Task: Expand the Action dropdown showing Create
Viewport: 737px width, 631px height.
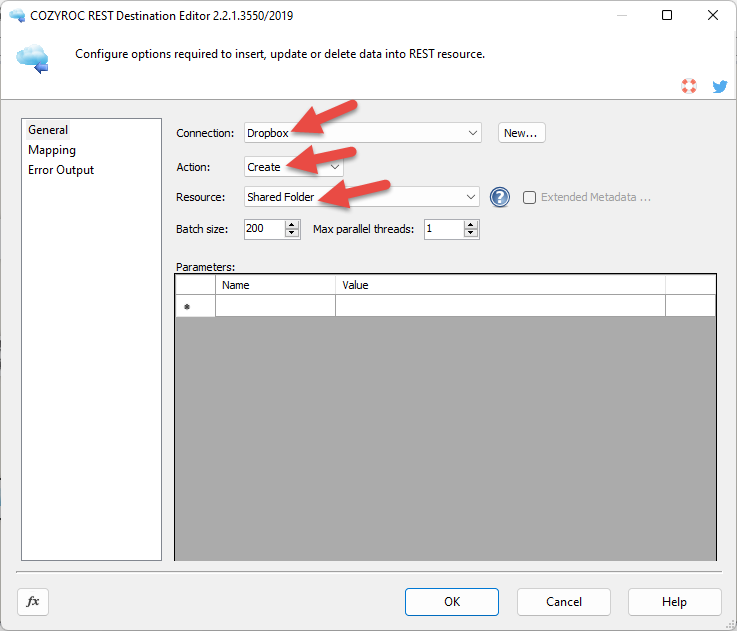Action: coord(293,167)
